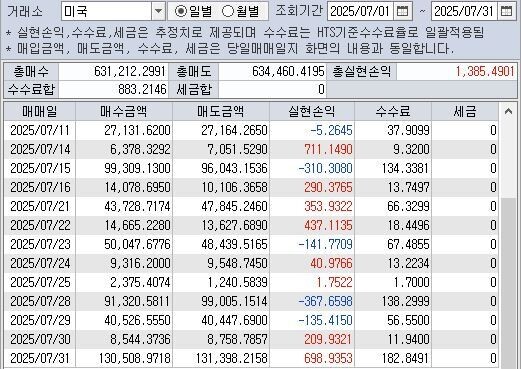Image resolution: width=521 pixels, height=369 pixels.
Task: Select the 2025/07/28 date cell
Action: coord(40,301)
